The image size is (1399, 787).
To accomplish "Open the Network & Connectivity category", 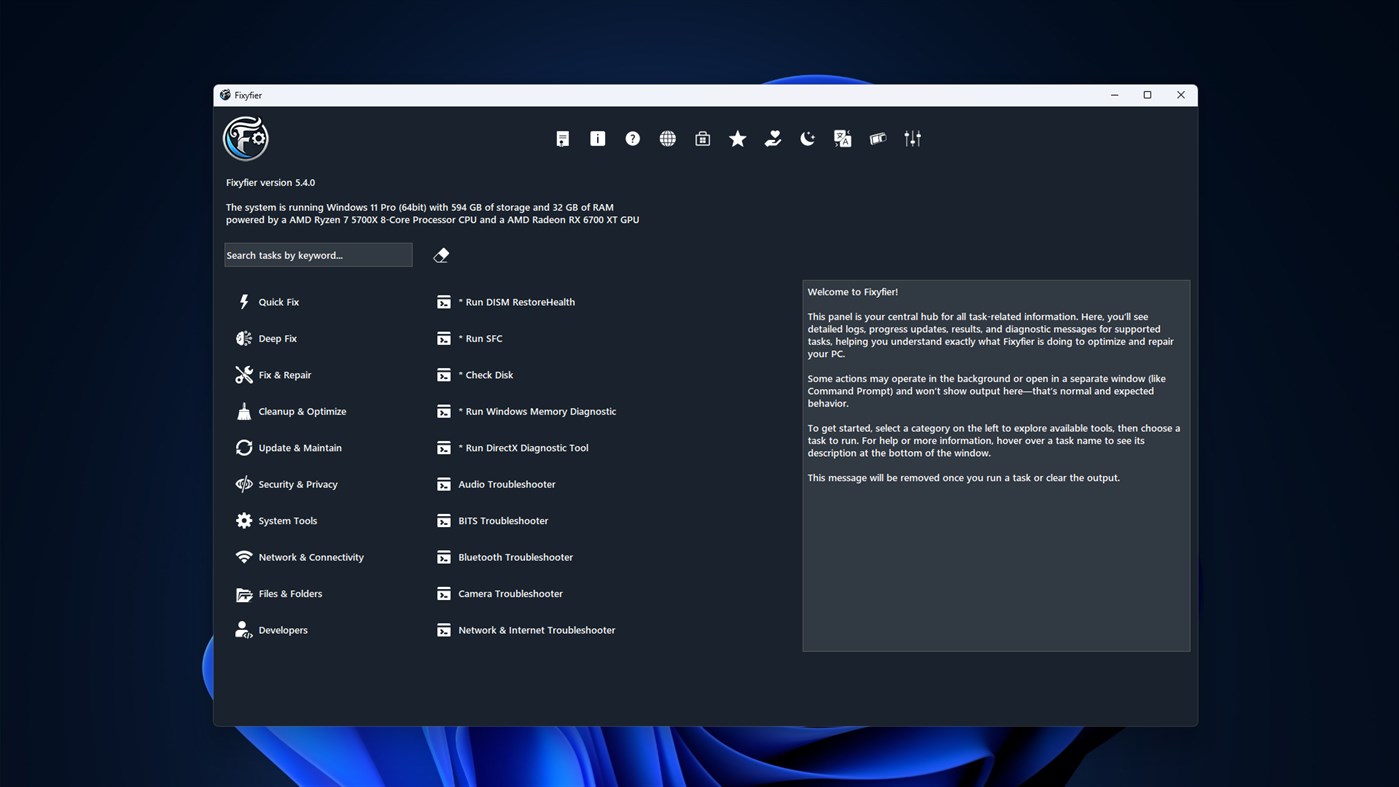I will click(x=299, y=558).
